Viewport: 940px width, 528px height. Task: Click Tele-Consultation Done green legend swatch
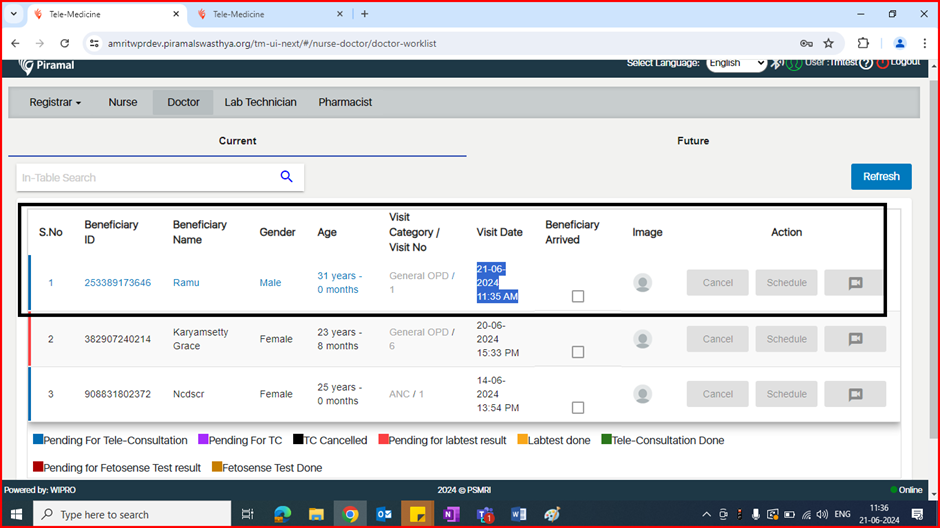pos(606,439)
